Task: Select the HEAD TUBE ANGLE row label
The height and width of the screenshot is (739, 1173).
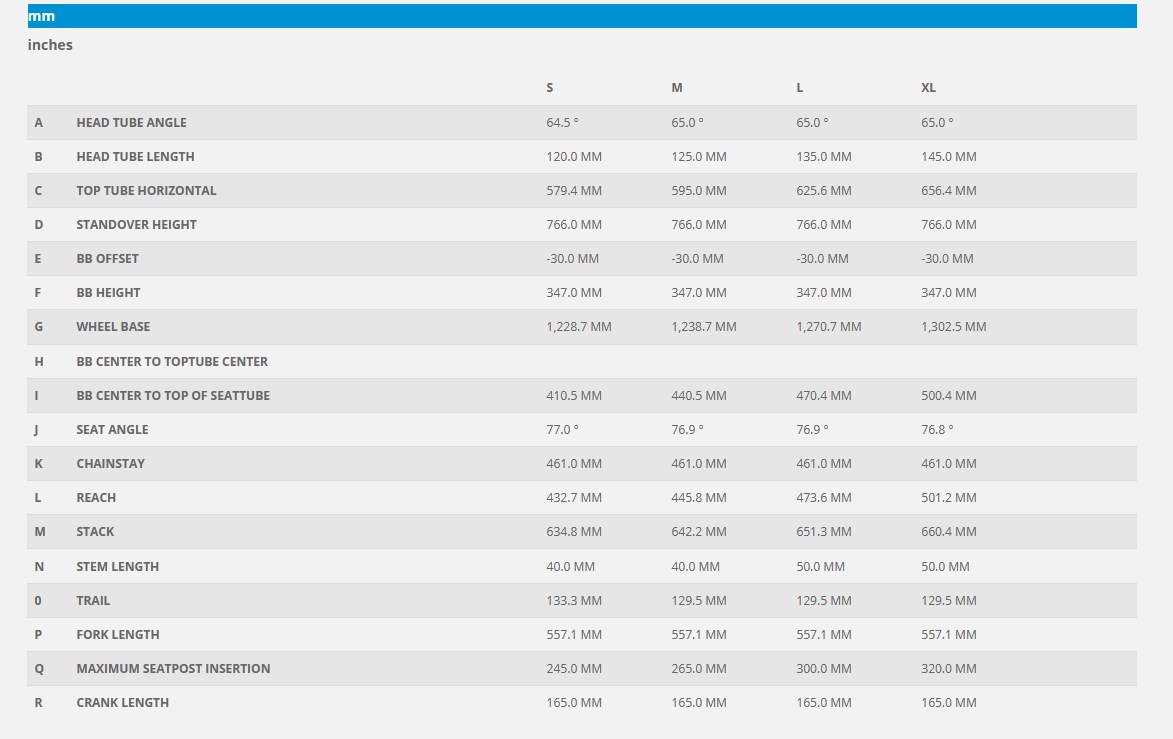Action: pos(131,123)
